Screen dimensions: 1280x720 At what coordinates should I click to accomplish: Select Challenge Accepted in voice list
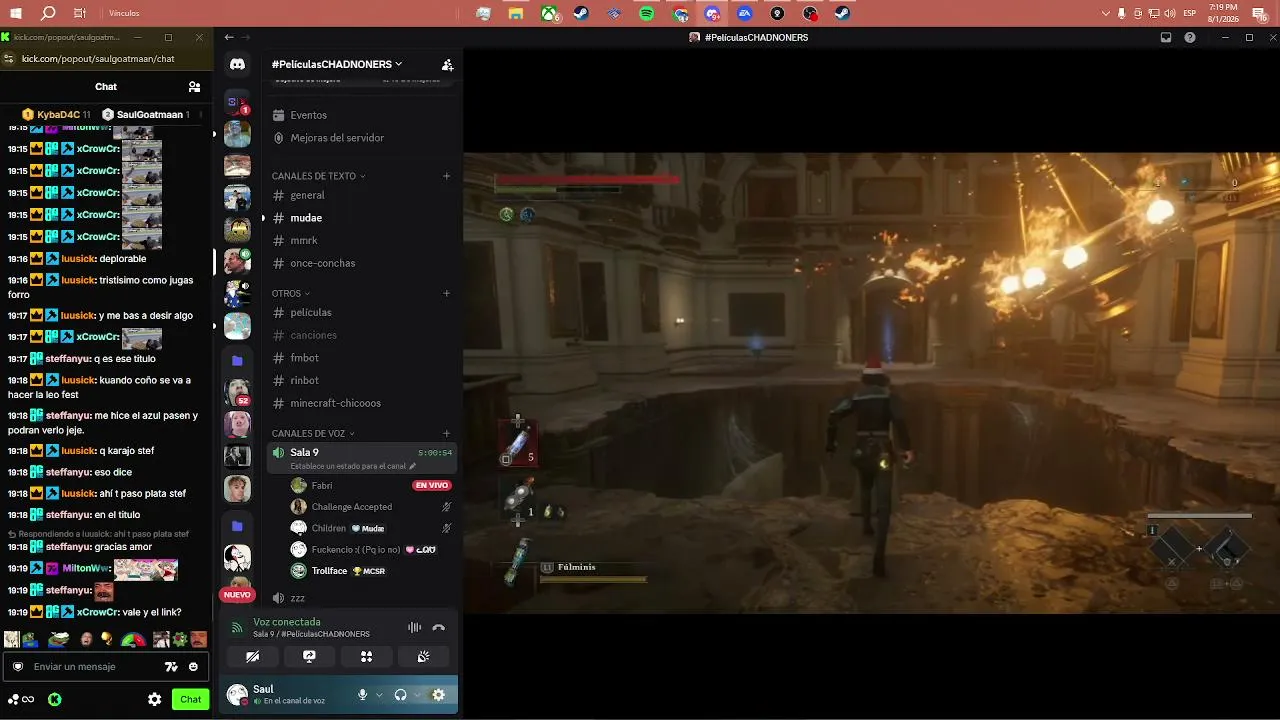[x=351, y=507]
